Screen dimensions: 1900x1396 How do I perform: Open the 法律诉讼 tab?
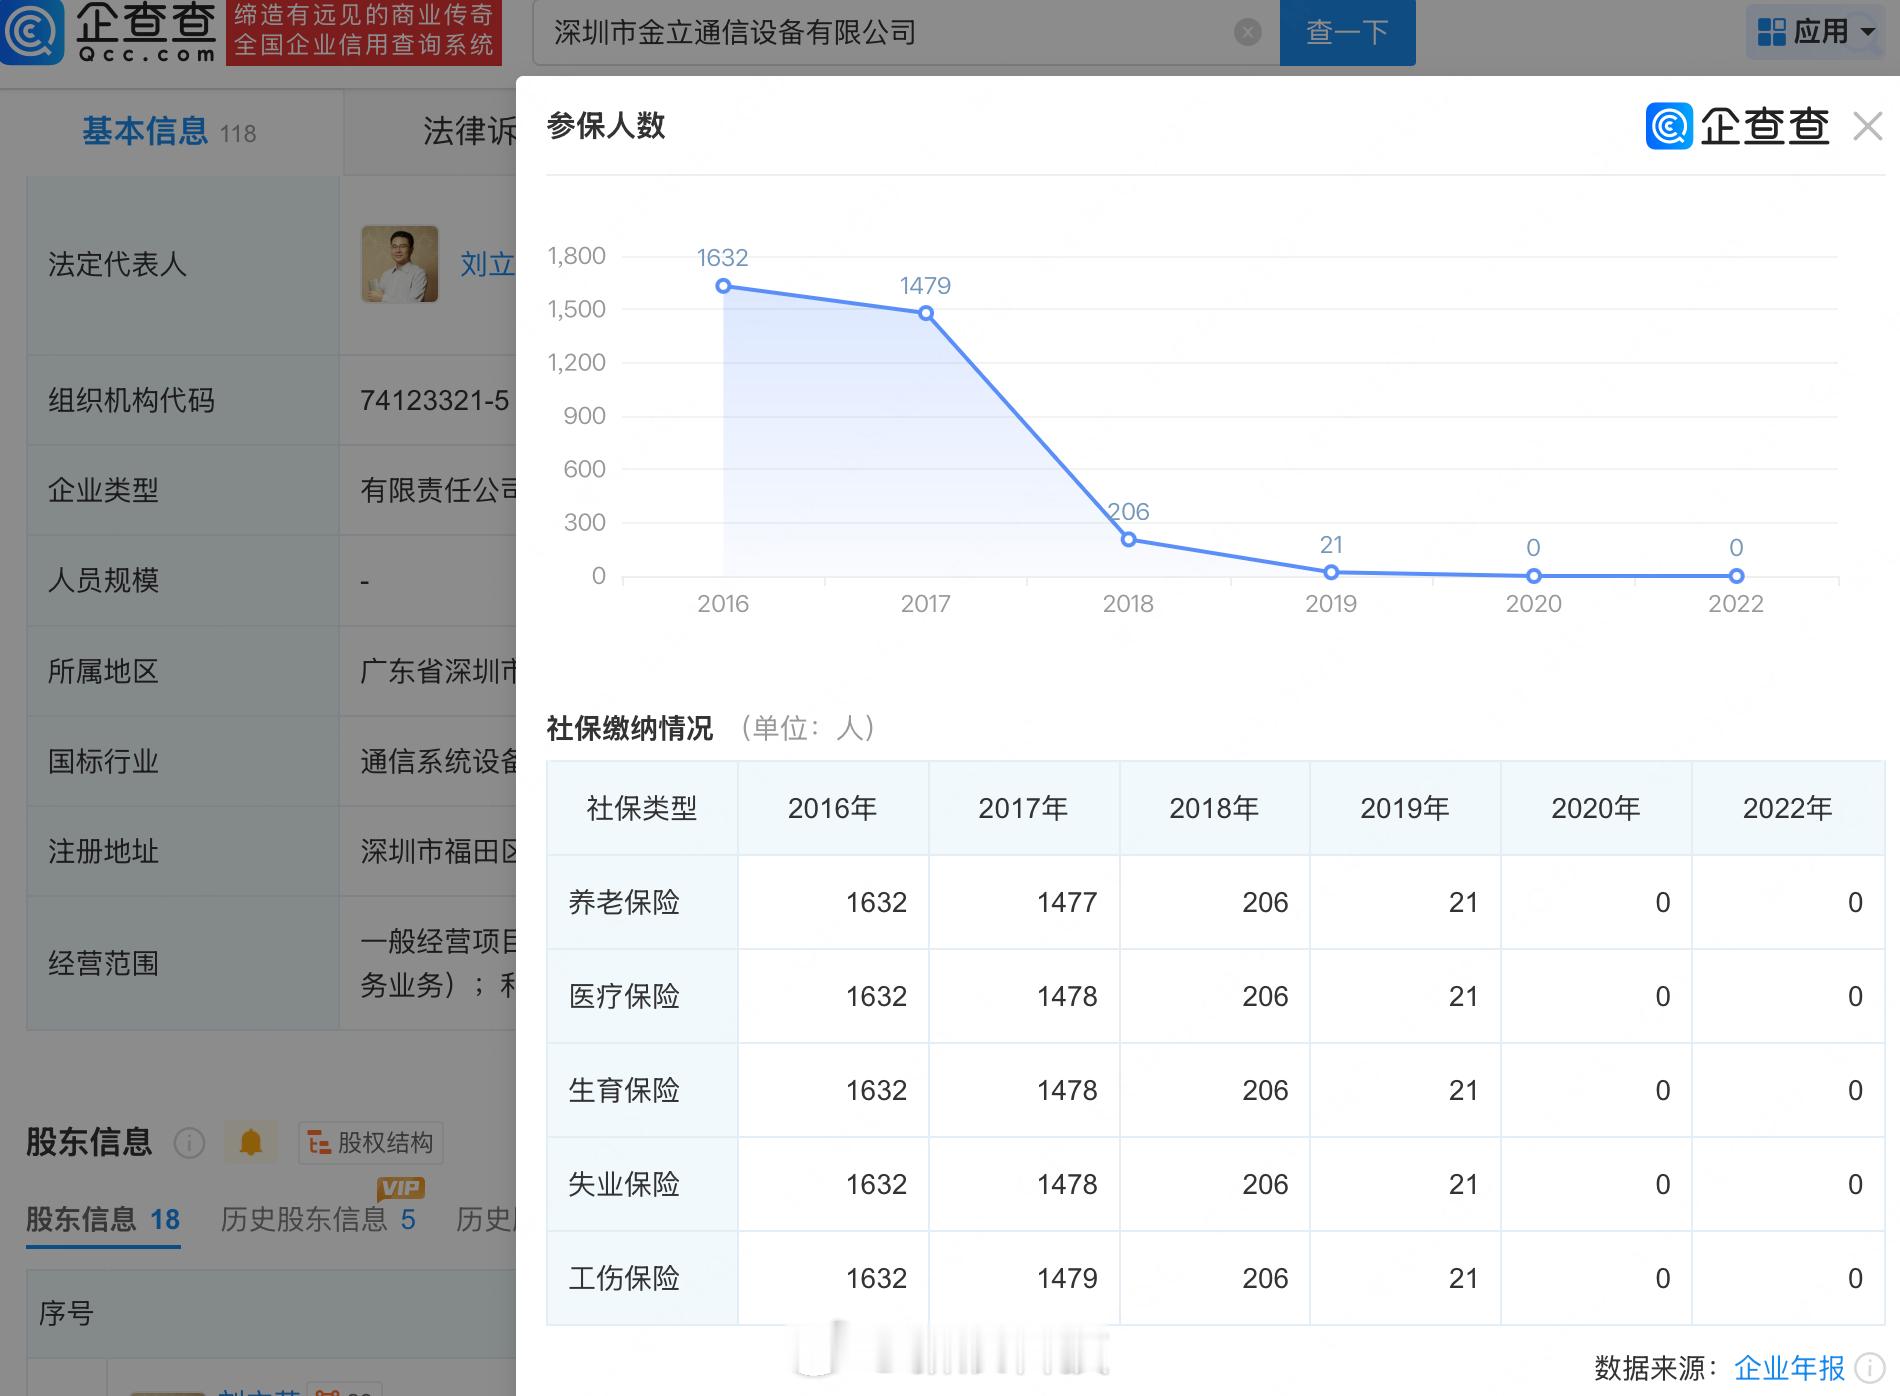468,132
